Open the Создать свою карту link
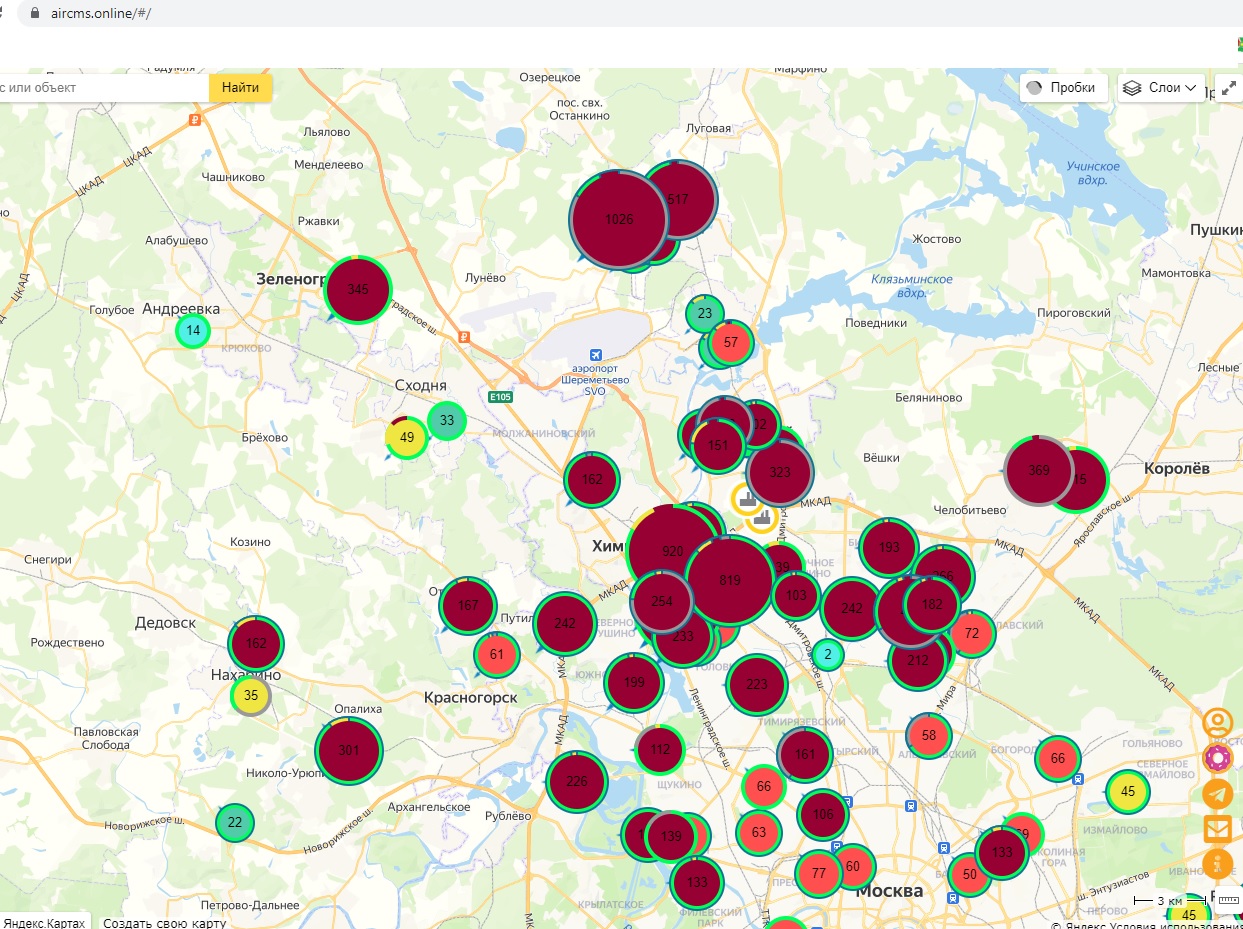 (x=164, y=922)
